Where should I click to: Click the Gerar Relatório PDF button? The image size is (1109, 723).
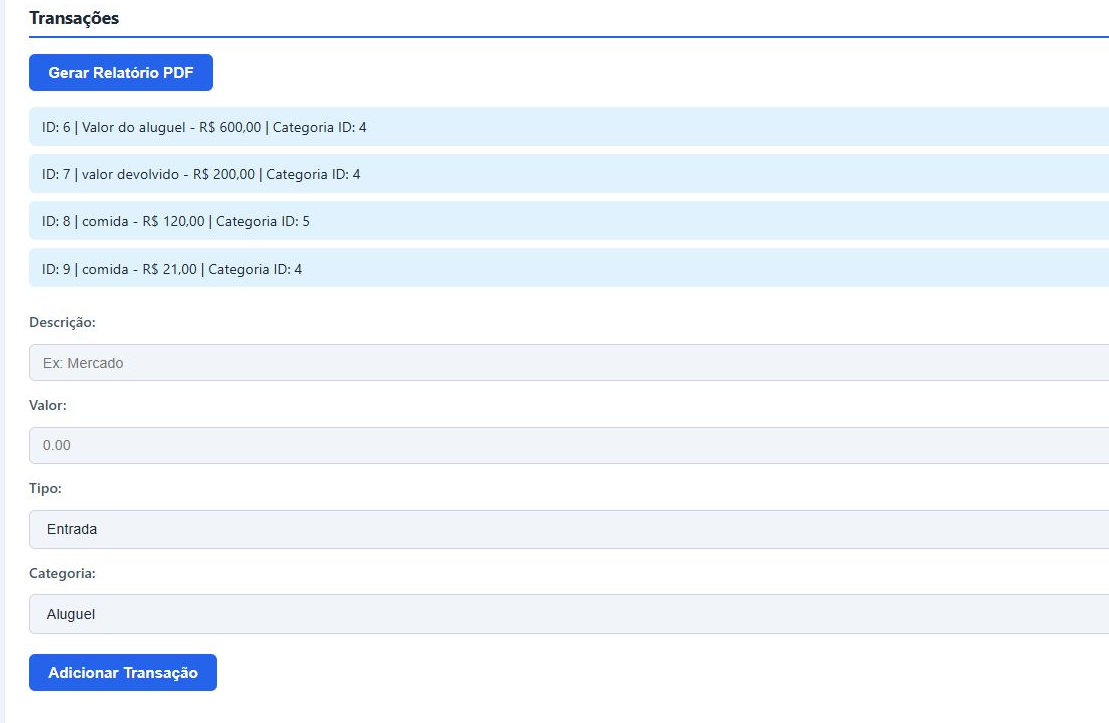tap(121, 73)
